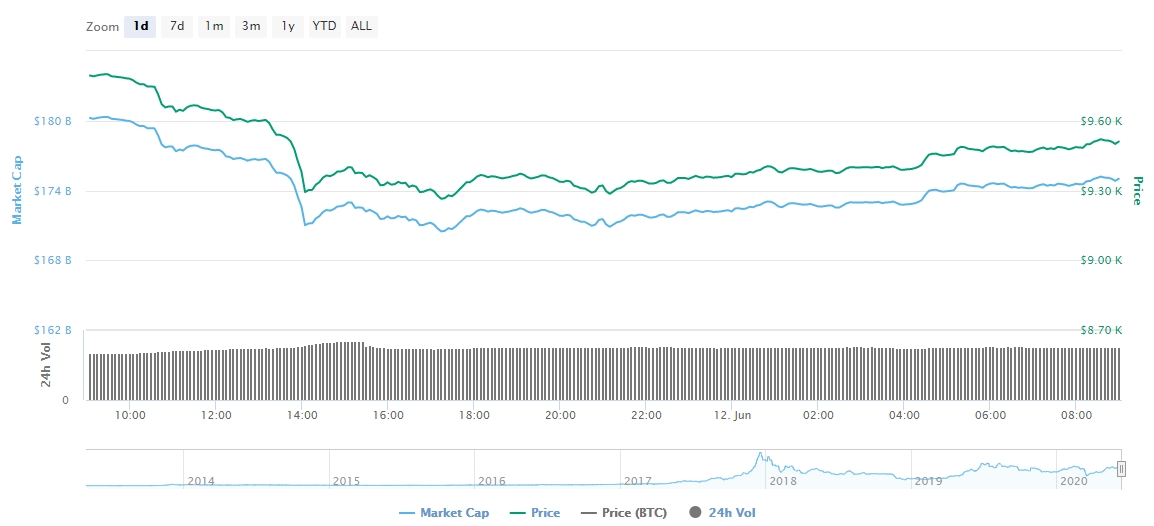This screenshot has height=526, width=1154.
Task: Click the 14:00 time axis label
Action: coord(302,415)
